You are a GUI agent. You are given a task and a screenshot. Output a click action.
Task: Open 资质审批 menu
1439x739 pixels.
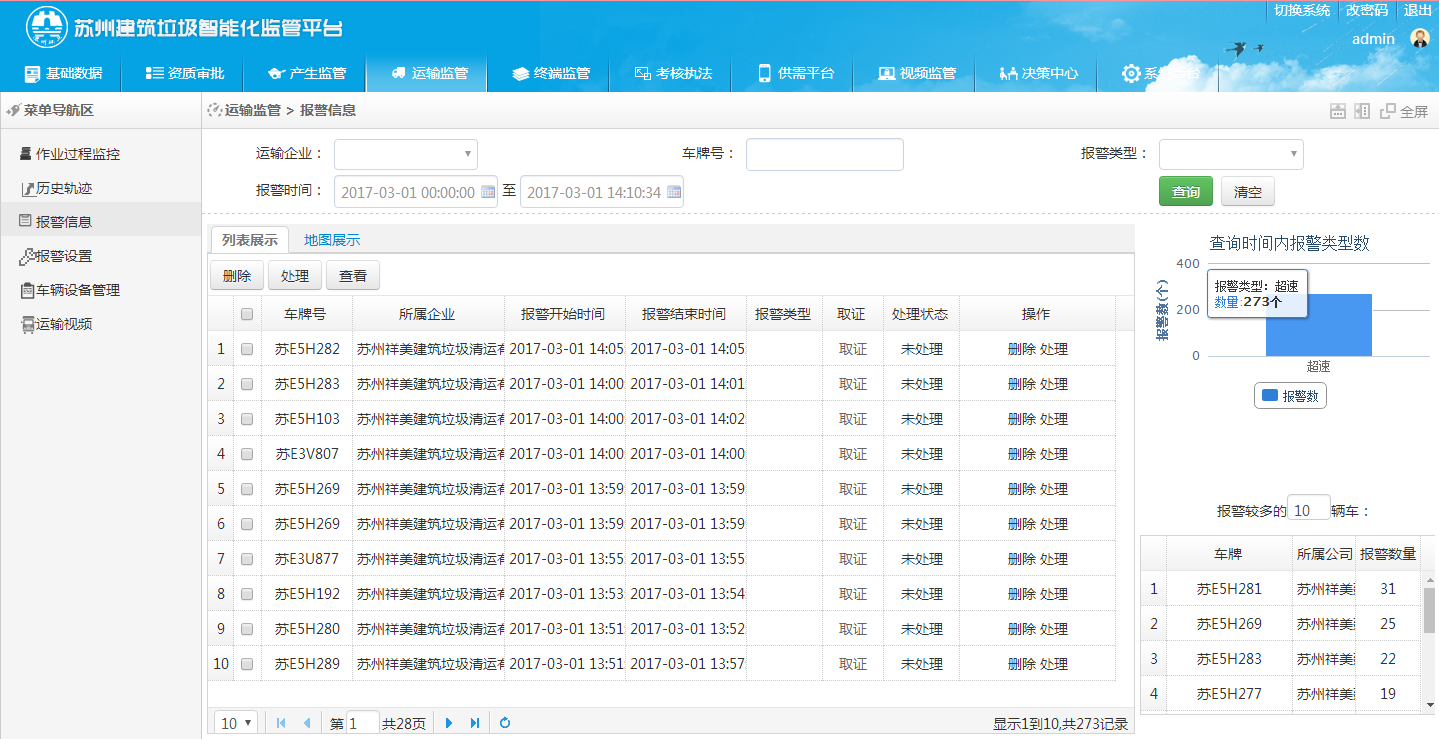[x=185, y=73]
